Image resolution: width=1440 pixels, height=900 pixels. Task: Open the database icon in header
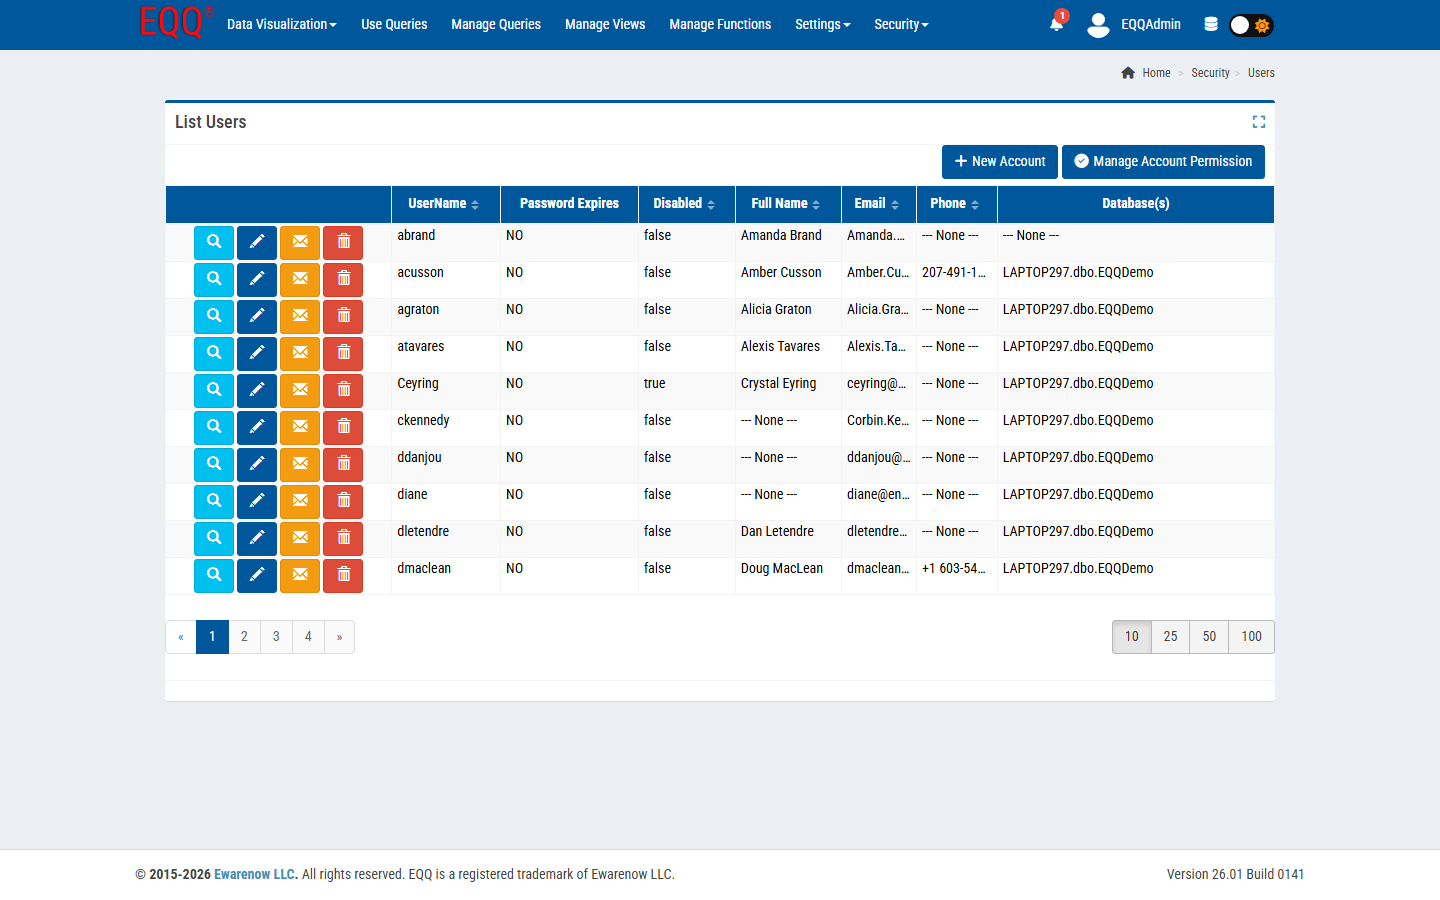pyautogui.click(x=1210, y=24)
